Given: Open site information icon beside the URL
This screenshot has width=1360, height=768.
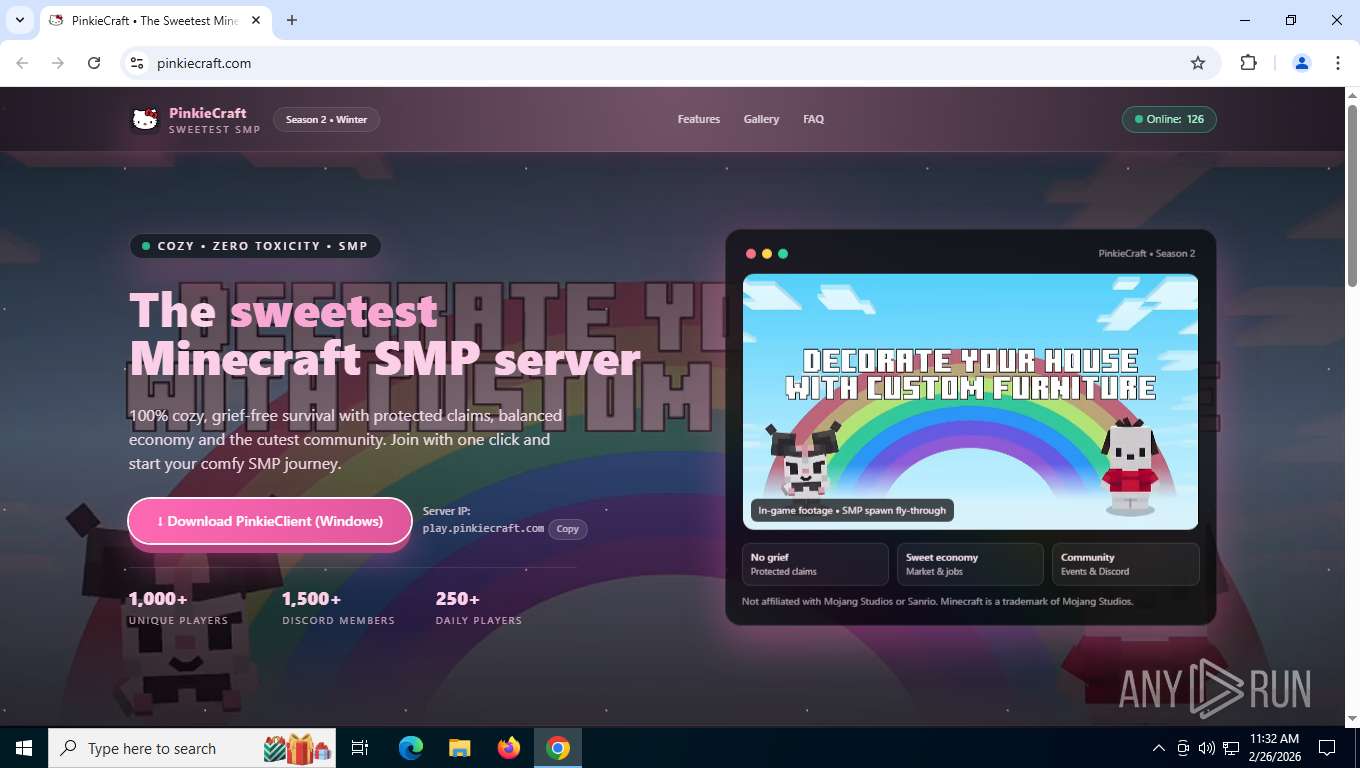Looking at the screenshot, I should pyautogui.click(x=138, y=63).
